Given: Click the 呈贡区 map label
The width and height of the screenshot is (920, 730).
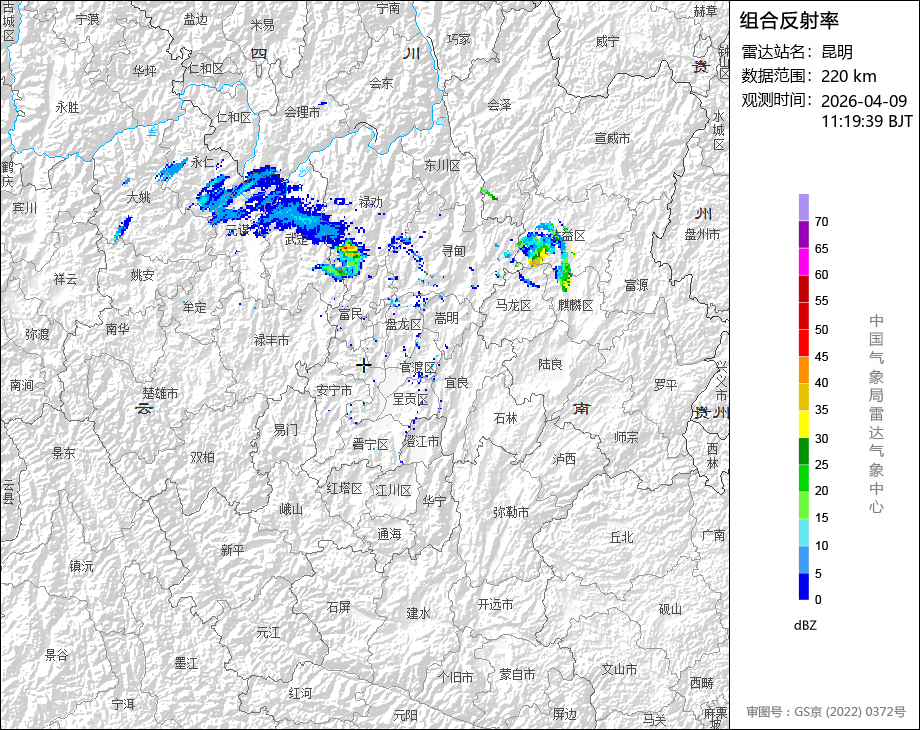Looking at the screenshot, I should pos(411,399).
